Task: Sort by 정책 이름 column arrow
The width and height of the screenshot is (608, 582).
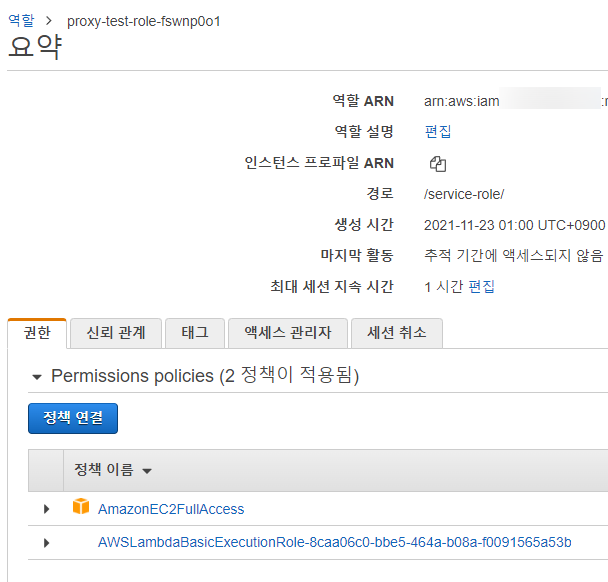Action: 148,471
